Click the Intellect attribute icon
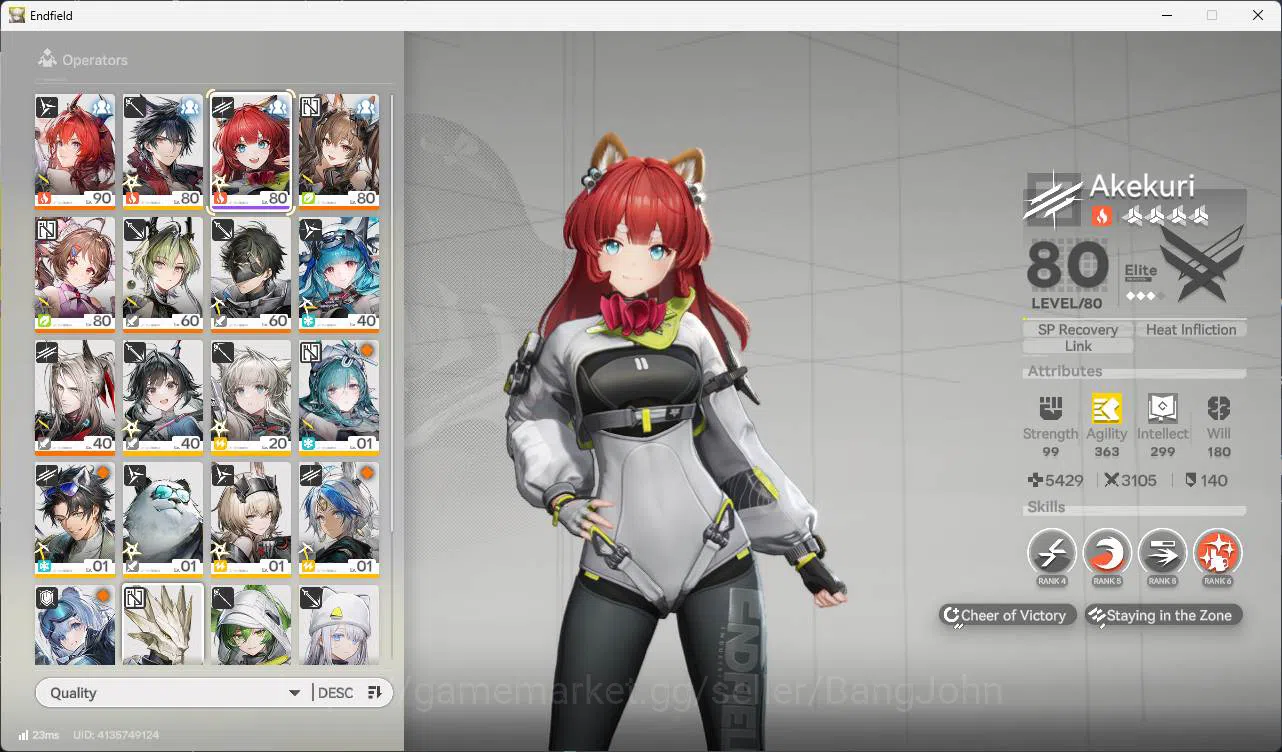This screenshot has width=1282, height=752. [1162, 408]
